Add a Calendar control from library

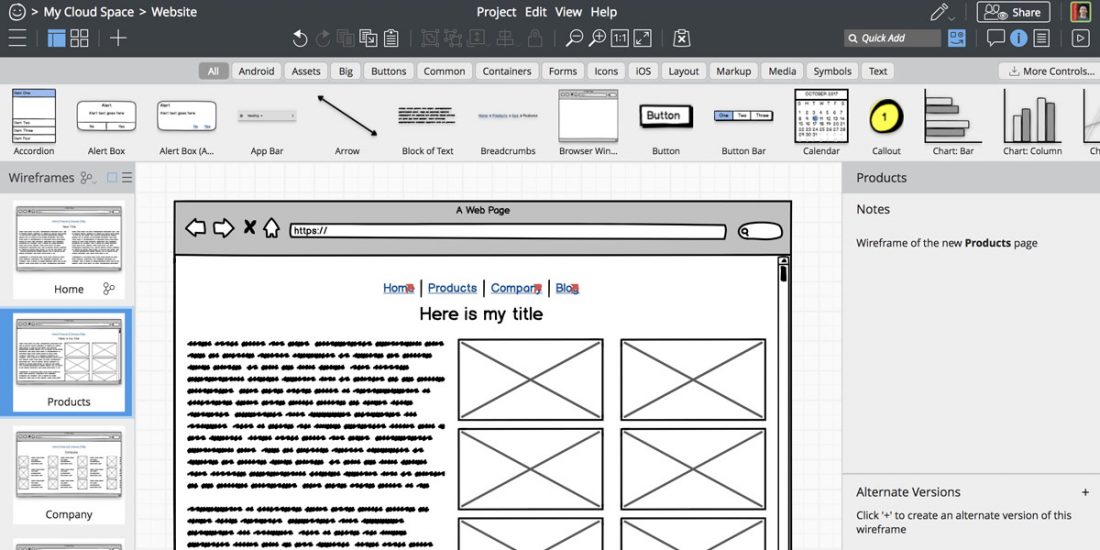coord(821,122)
